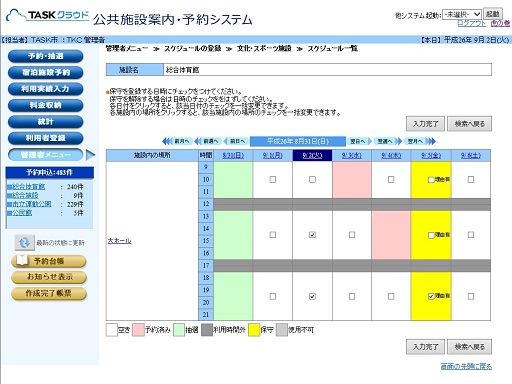This screenshot has height=384, width=512.
Task: Click the upper 入力完了 button
Action: tap(425, 124)
